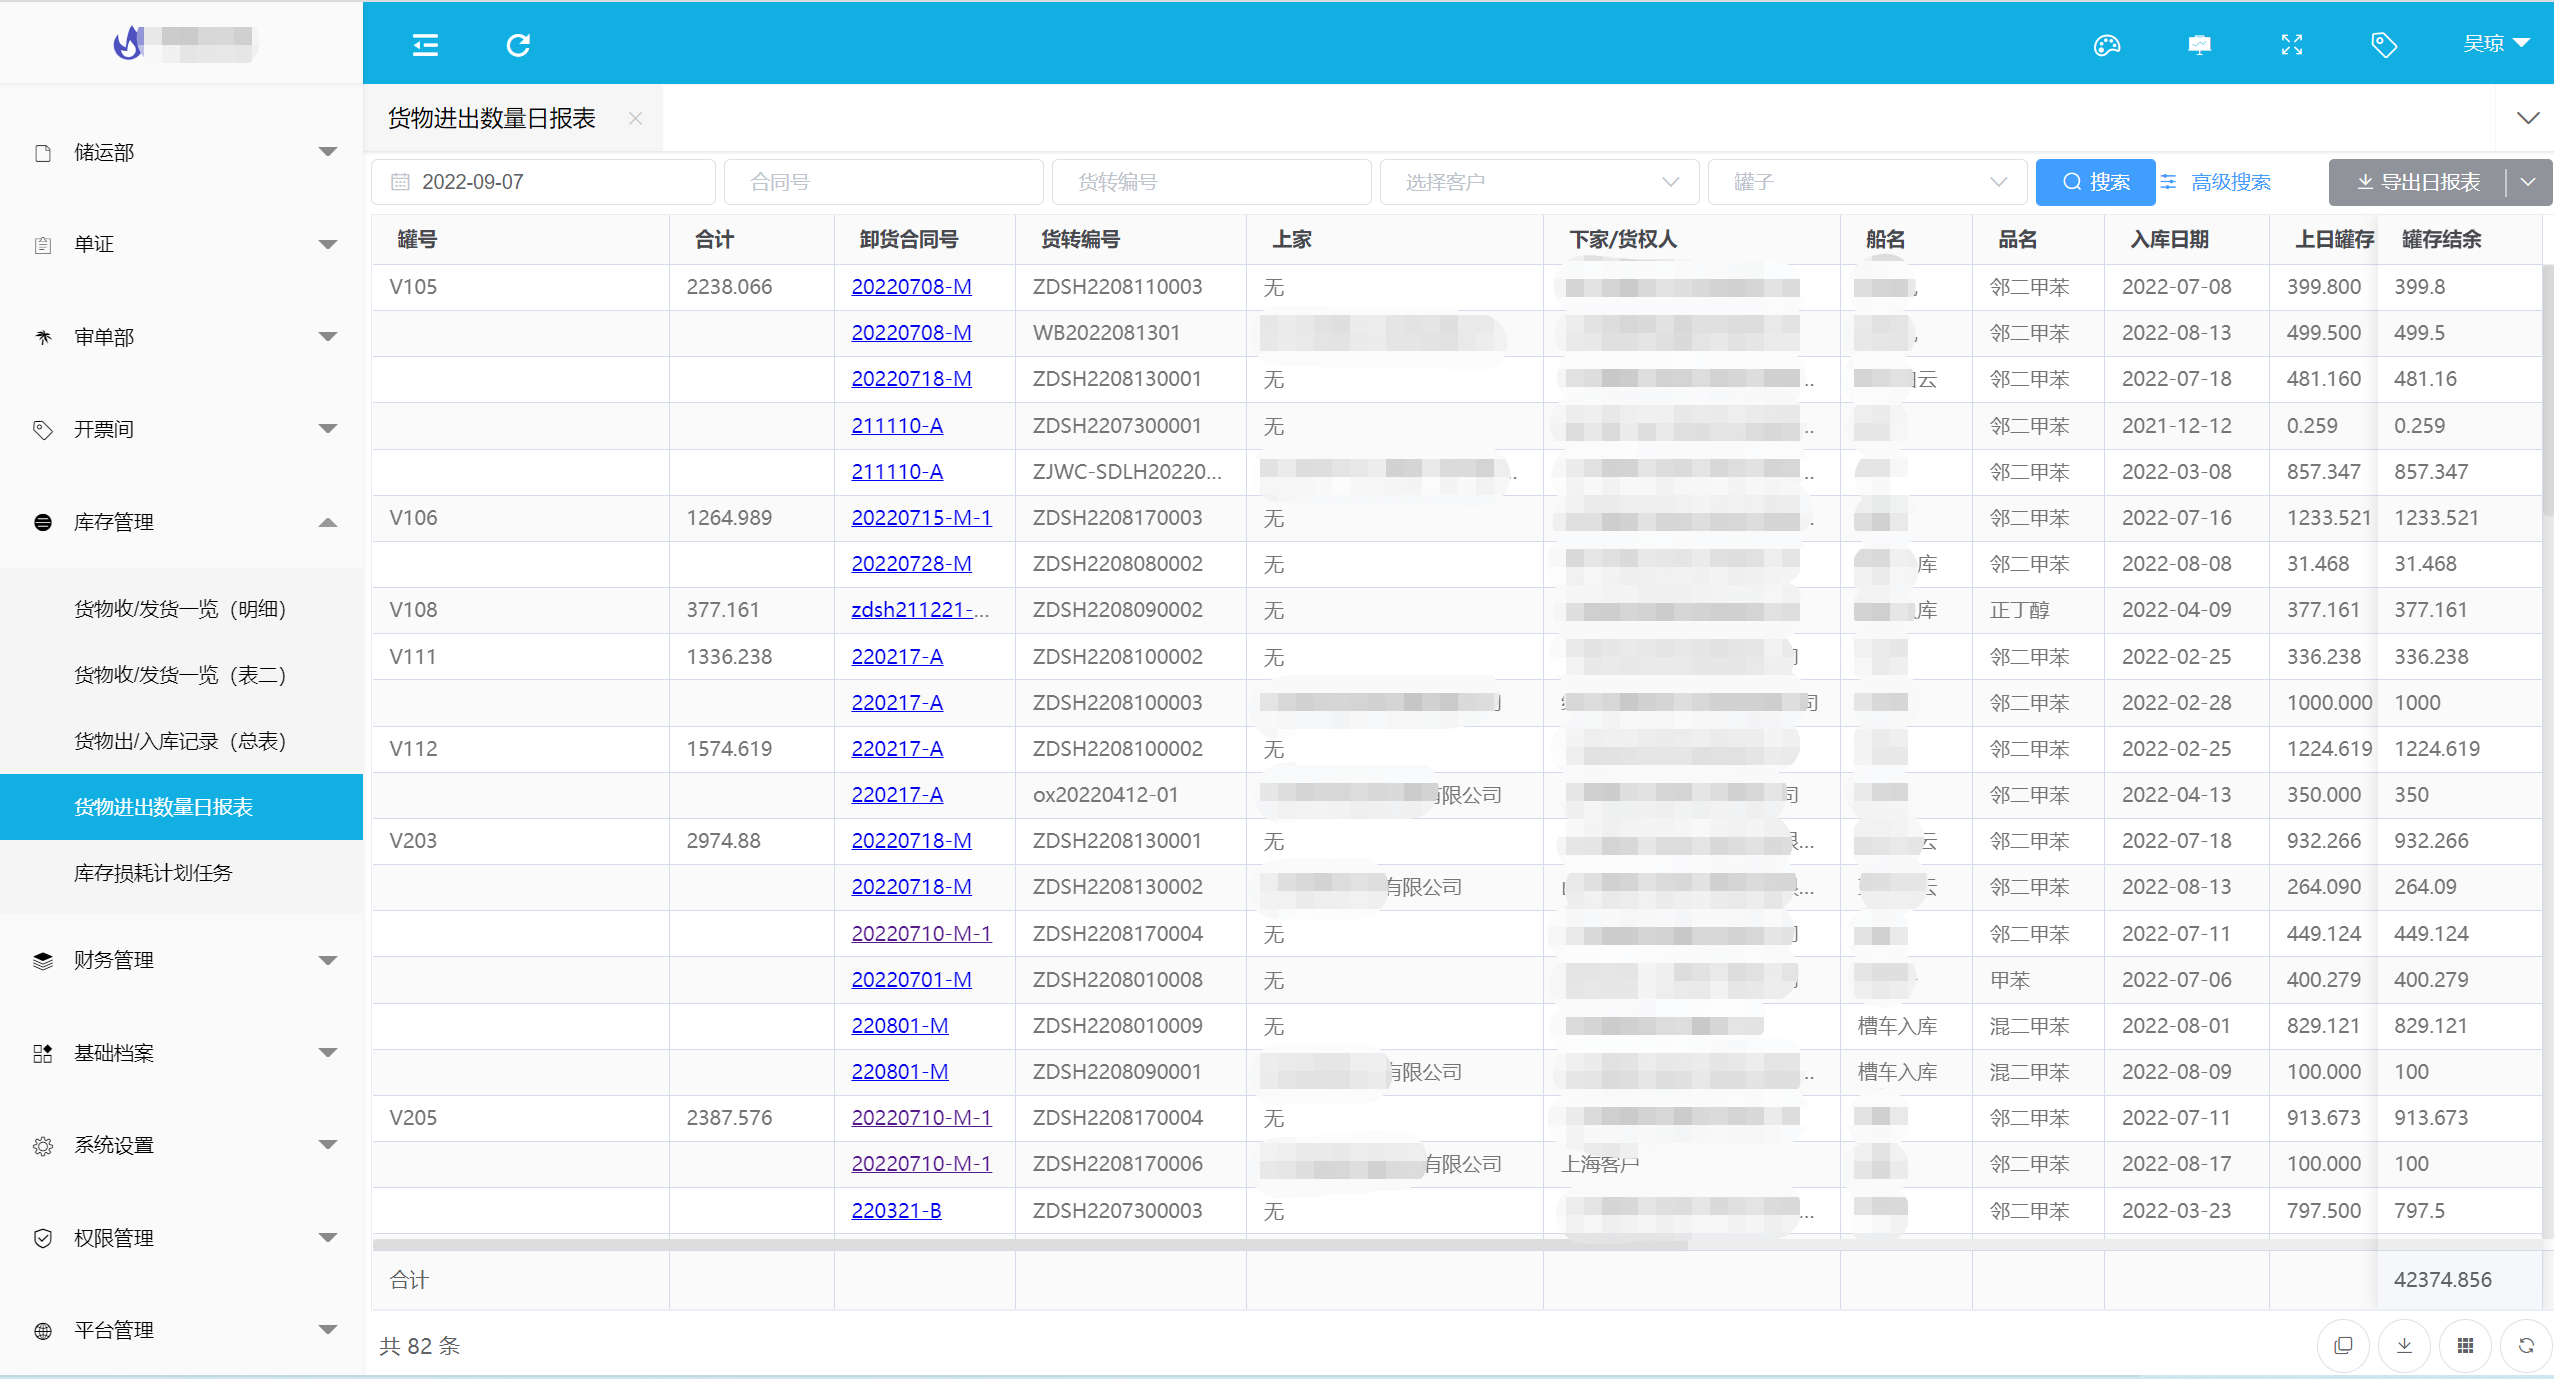Click the monitor screen icon in header

[x=2199, y=45]
